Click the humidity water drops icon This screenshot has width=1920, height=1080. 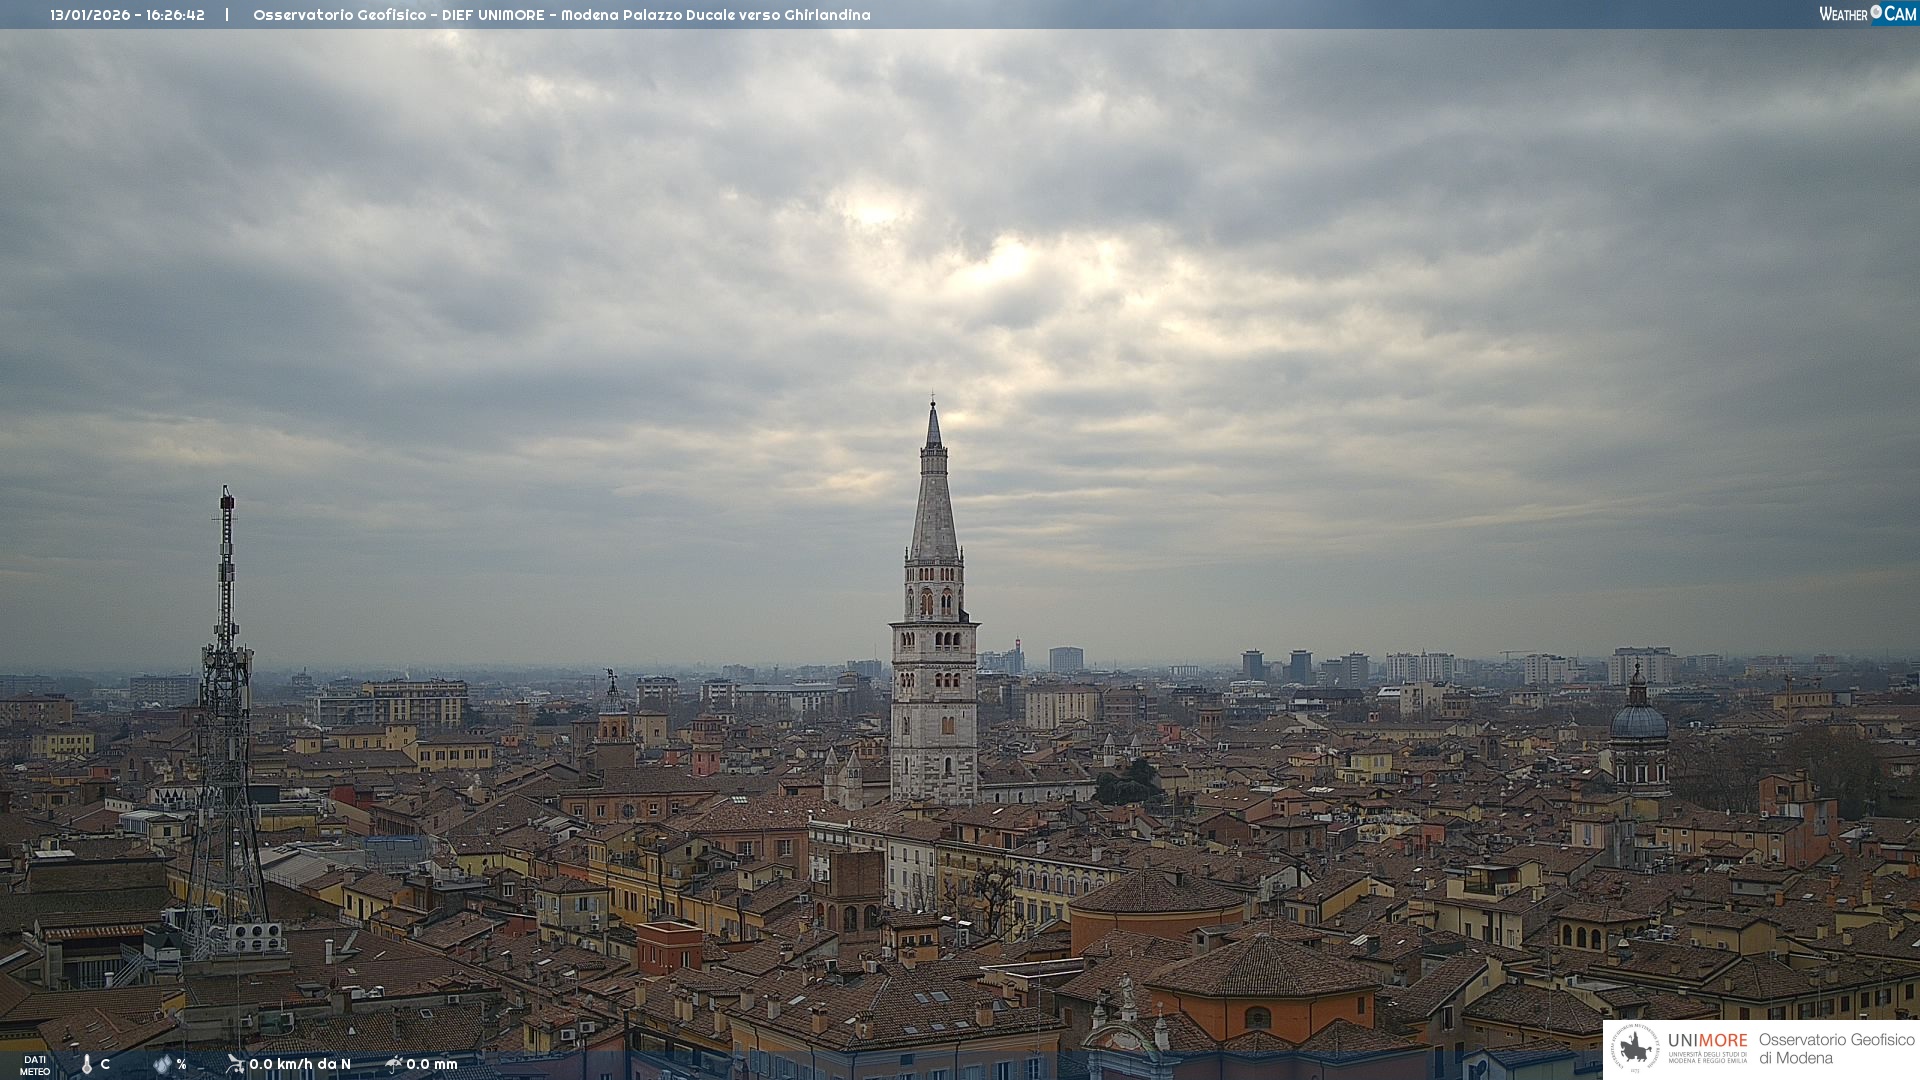(x=162, y=1064)
